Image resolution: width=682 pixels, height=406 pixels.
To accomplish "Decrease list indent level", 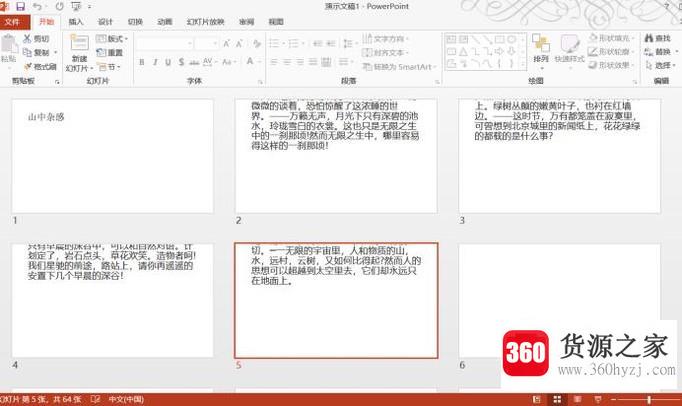I will coord(318,44).
